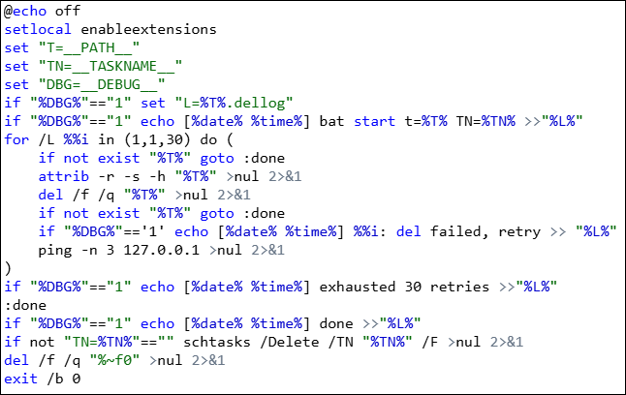The image size is (626, 395).
Task: Click the "TN=__TASKNAME__" string
Action: pyautogui.click(x=110, y=66)
